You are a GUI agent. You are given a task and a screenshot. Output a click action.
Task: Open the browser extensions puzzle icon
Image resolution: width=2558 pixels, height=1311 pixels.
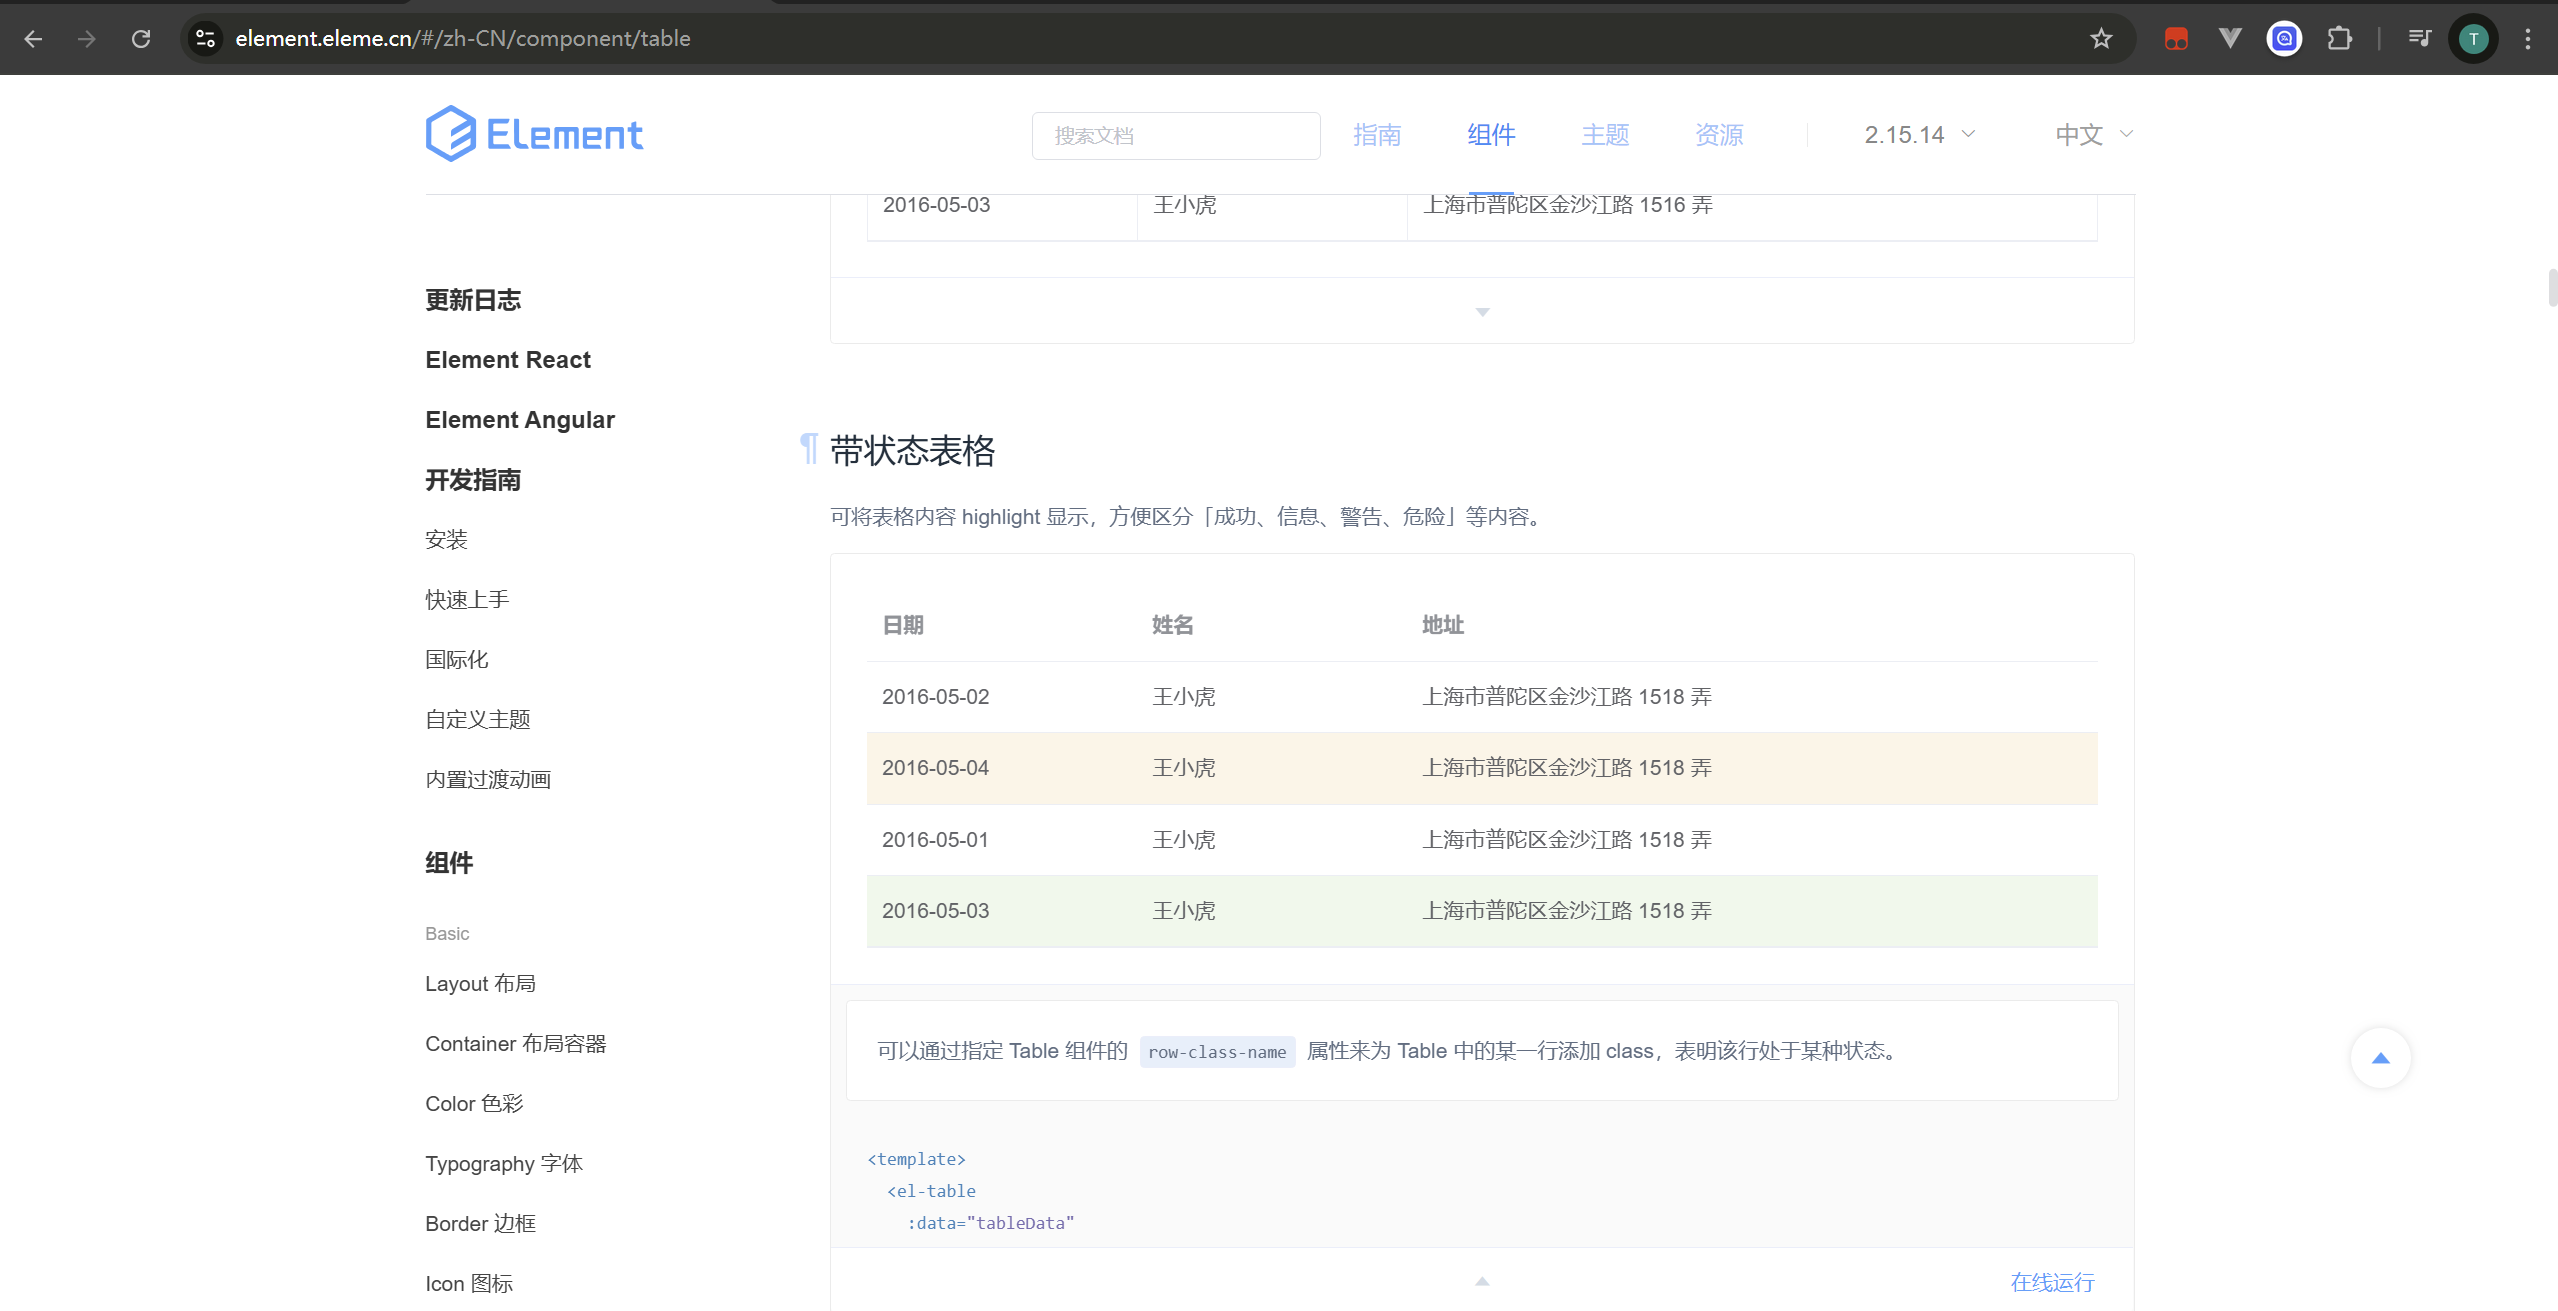[2339, 39]
